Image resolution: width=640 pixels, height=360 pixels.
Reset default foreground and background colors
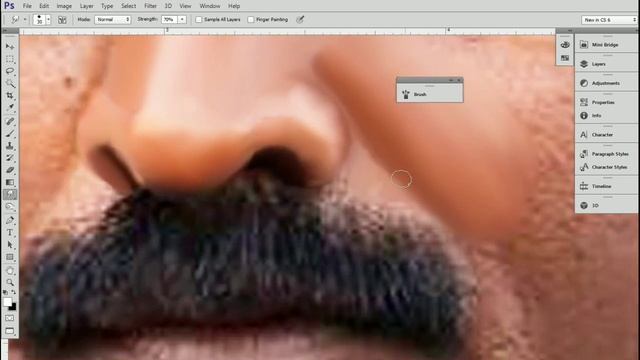[x=5, y=292]
